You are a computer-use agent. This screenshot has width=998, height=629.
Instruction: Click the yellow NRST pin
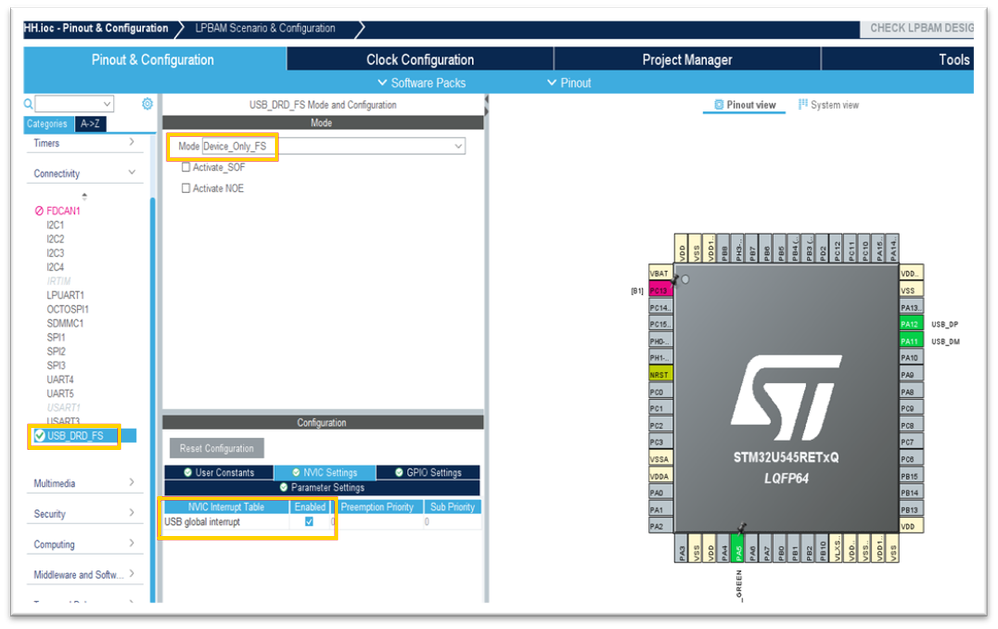coord(659,374)
